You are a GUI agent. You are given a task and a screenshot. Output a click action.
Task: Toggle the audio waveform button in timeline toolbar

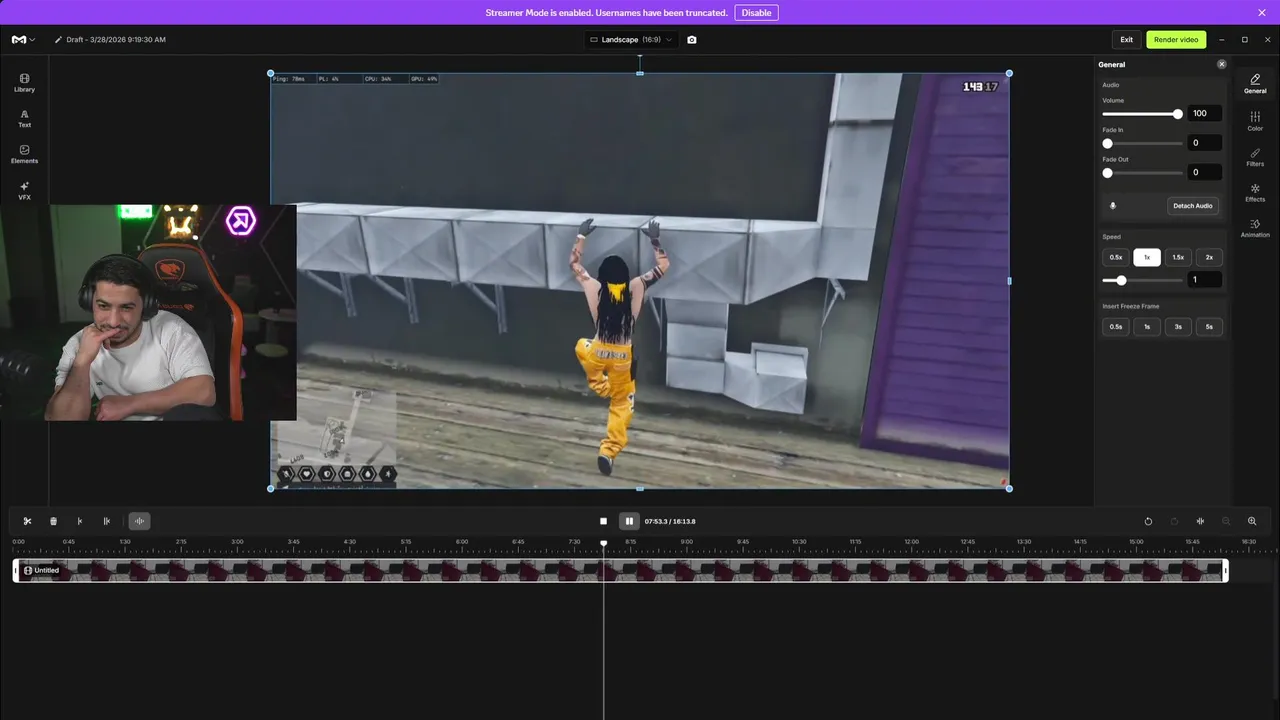[x=139, y=521]
